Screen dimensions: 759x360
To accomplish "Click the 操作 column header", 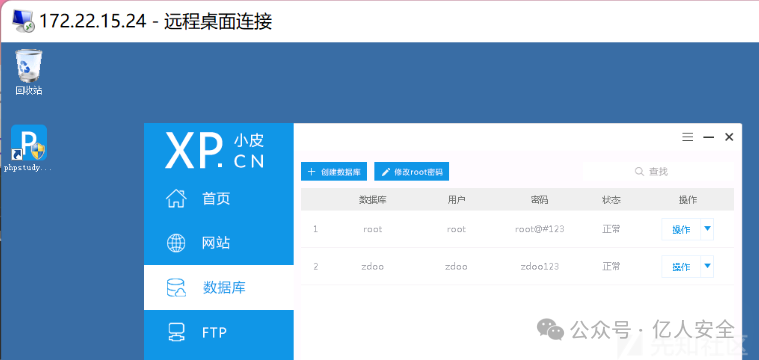I will (688, 200).
